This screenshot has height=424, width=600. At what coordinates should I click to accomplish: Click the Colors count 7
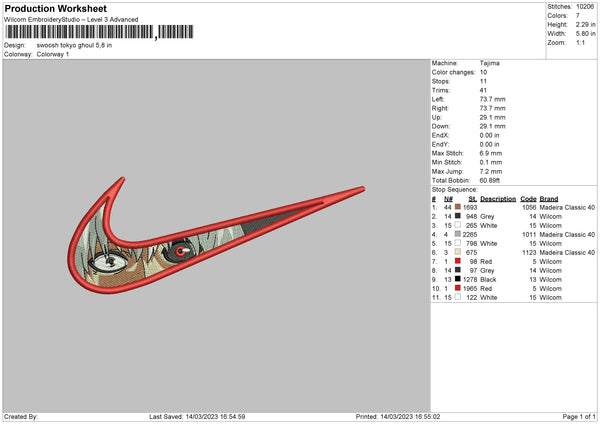coord(578,16)
